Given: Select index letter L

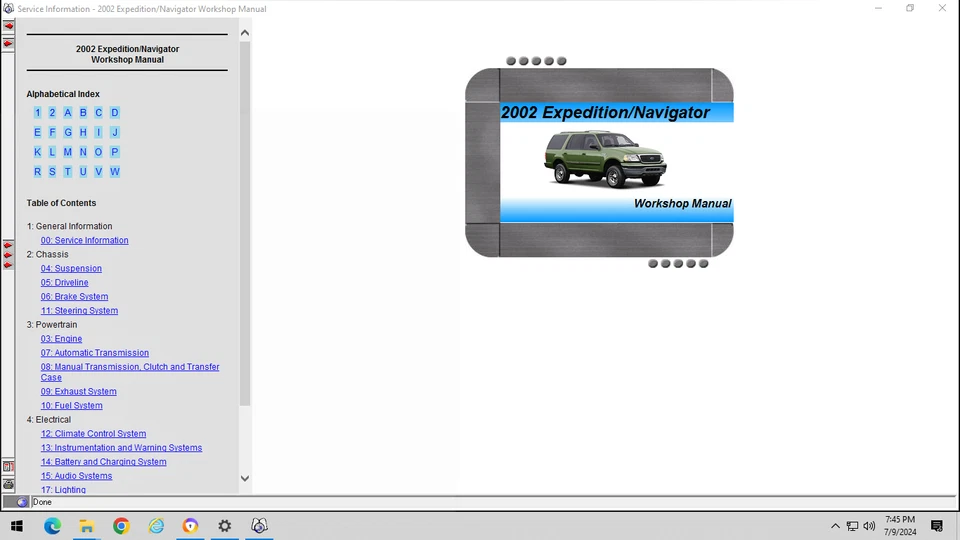Looking at the screenshot, I should click(52, 152).
